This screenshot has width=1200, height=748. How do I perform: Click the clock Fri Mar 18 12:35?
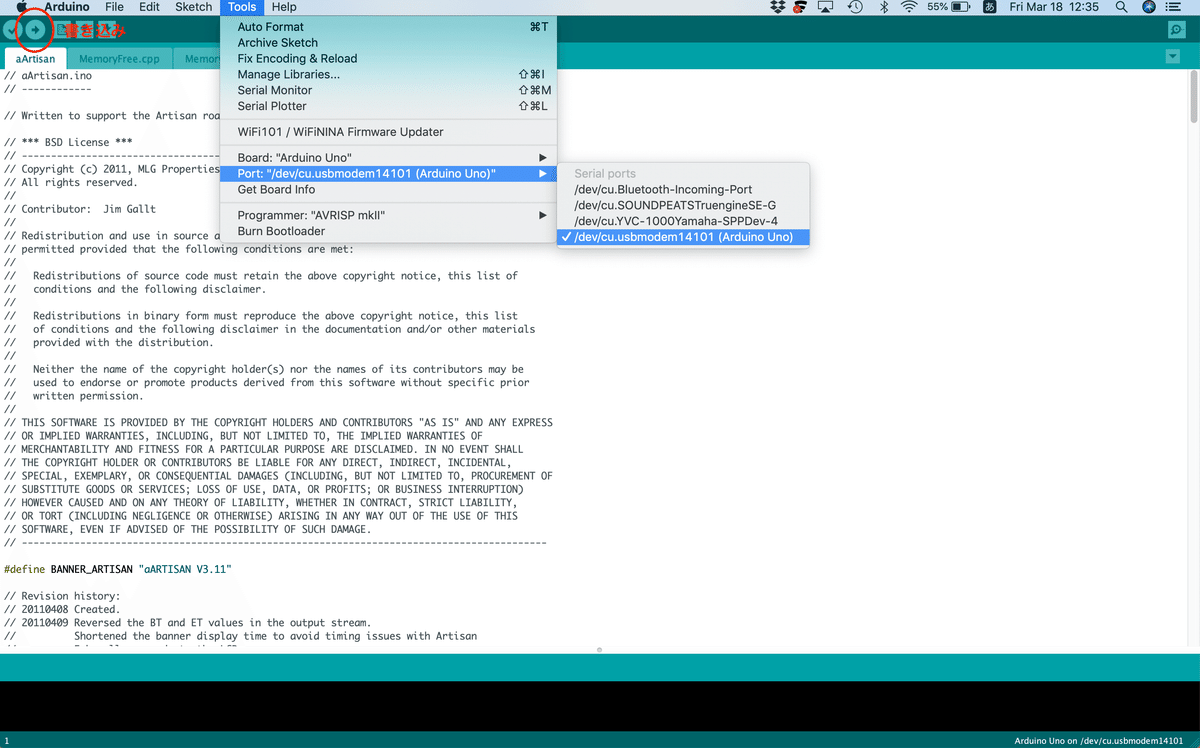point(1054,7)
